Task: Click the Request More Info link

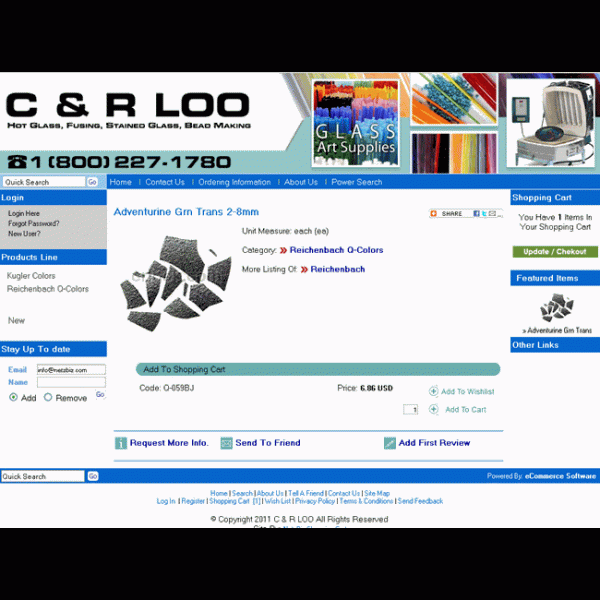Action: point(169,443)
